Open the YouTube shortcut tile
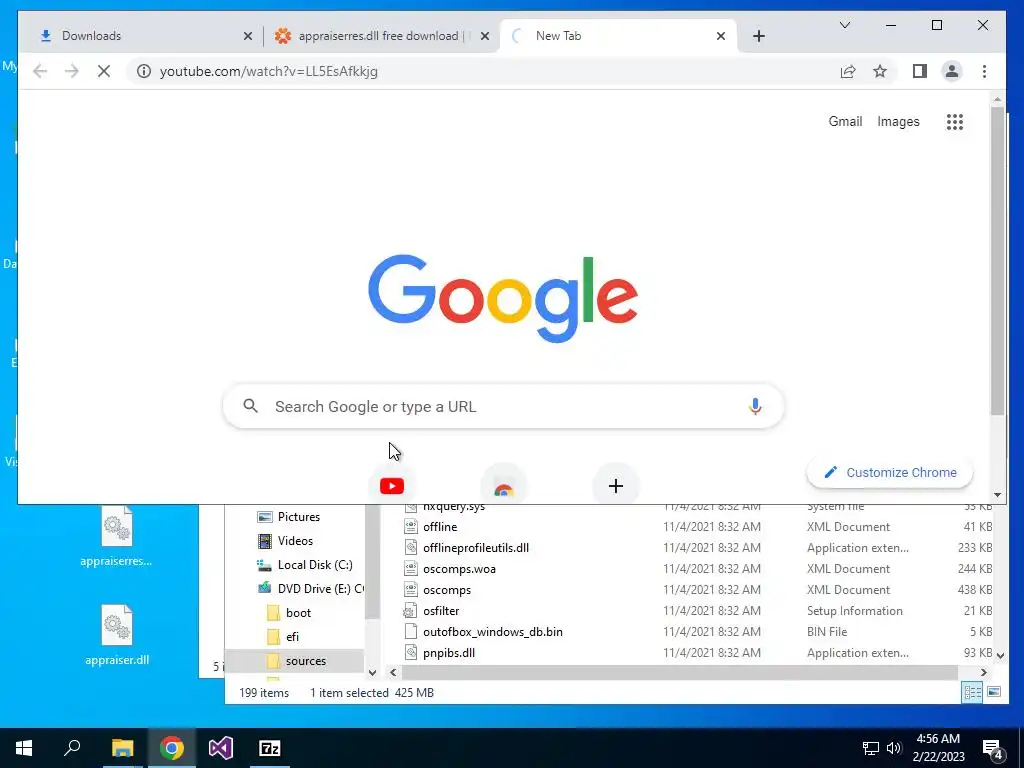The width and height of the screenshot is (1024, 768). [392, 486]
